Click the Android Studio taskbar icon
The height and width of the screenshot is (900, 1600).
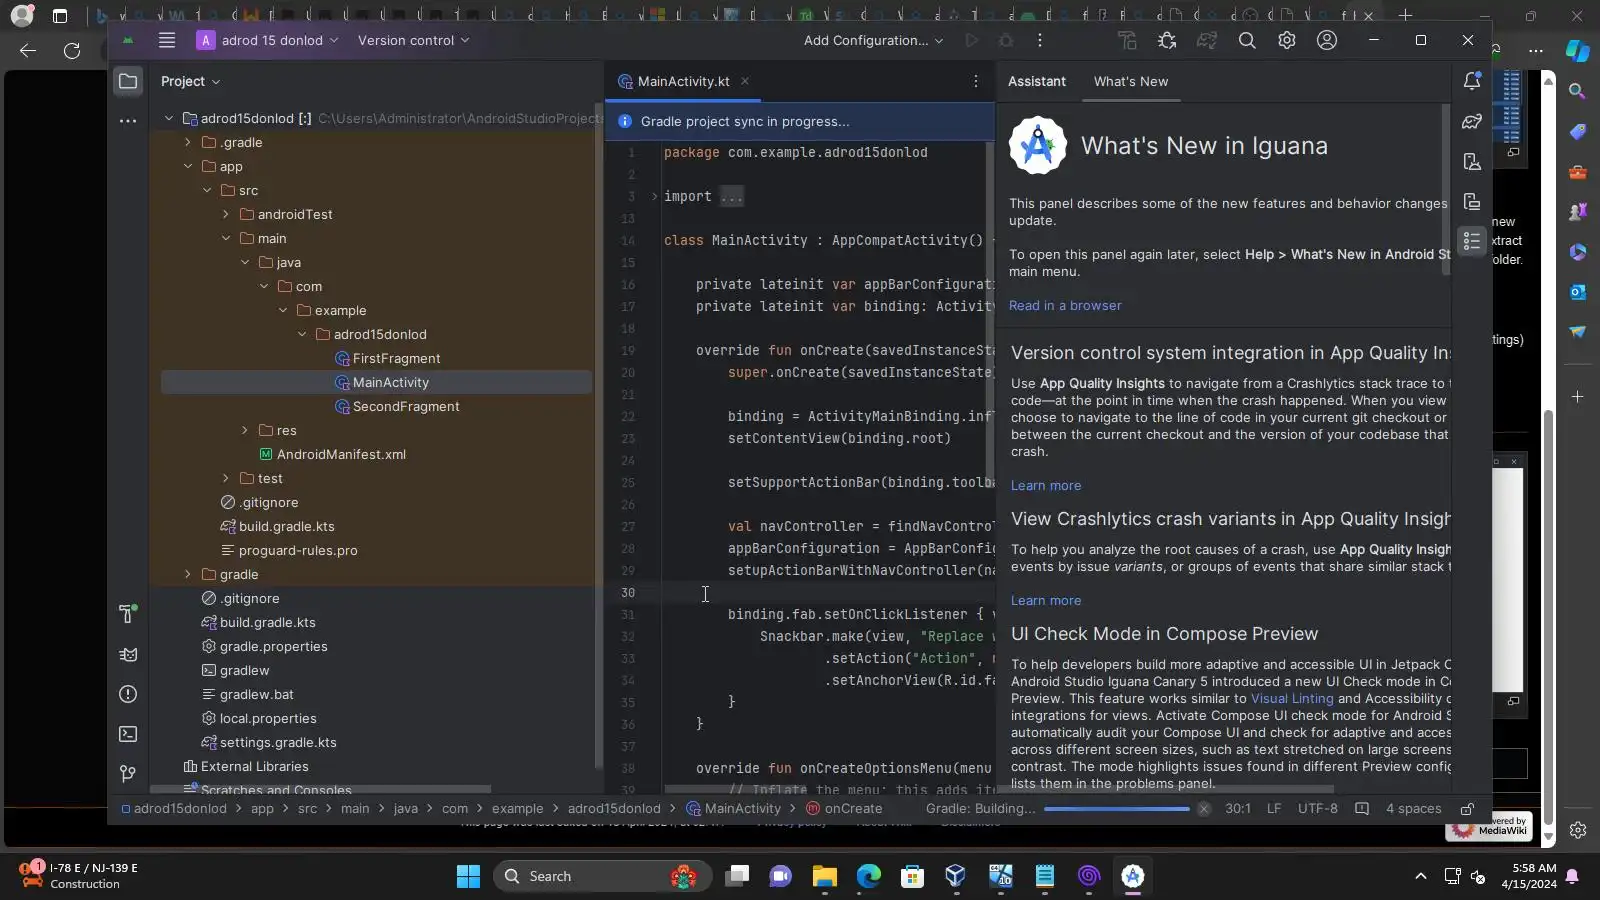pyautogui.click(x=1133, y=876)
